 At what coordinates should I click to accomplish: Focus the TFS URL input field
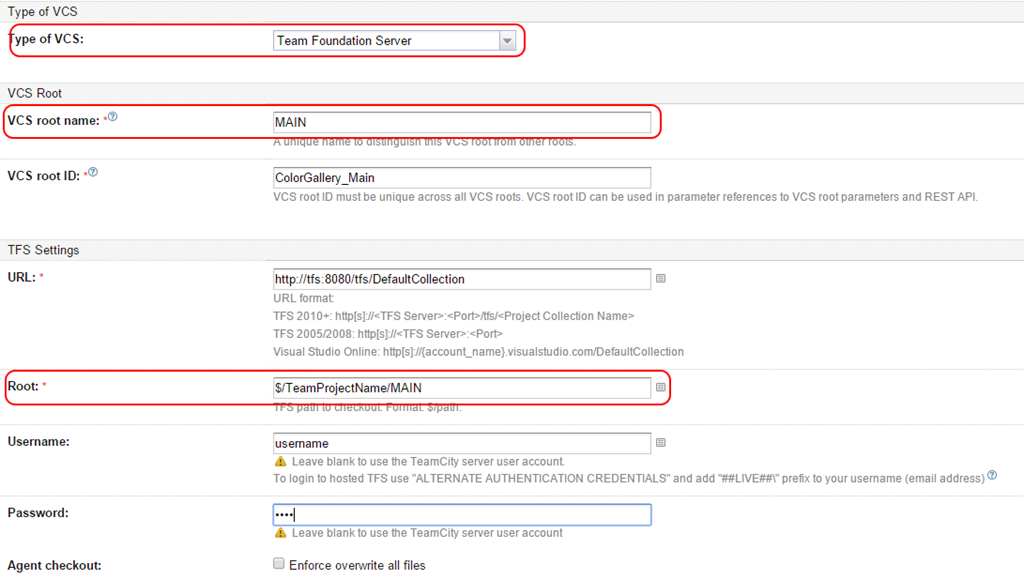[x=462, y=279]
